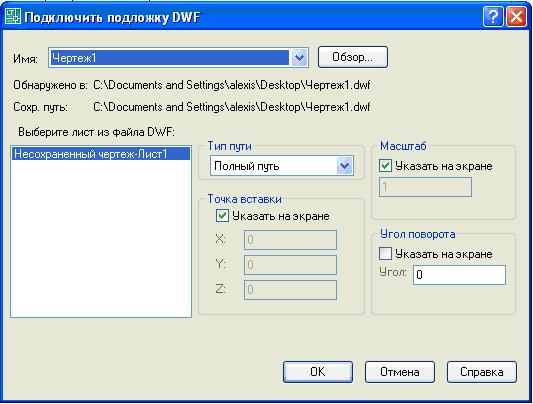Open help with the Справка button
Image resolution: width=533 pixels, height=404 pixels.
(482, 372)
